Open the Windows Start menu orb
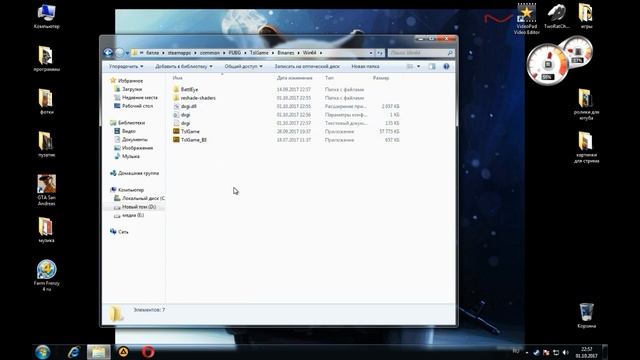Image resolution: width=640 pixels, height=360 pixels. pyautogui.click(x=42, y=352)
